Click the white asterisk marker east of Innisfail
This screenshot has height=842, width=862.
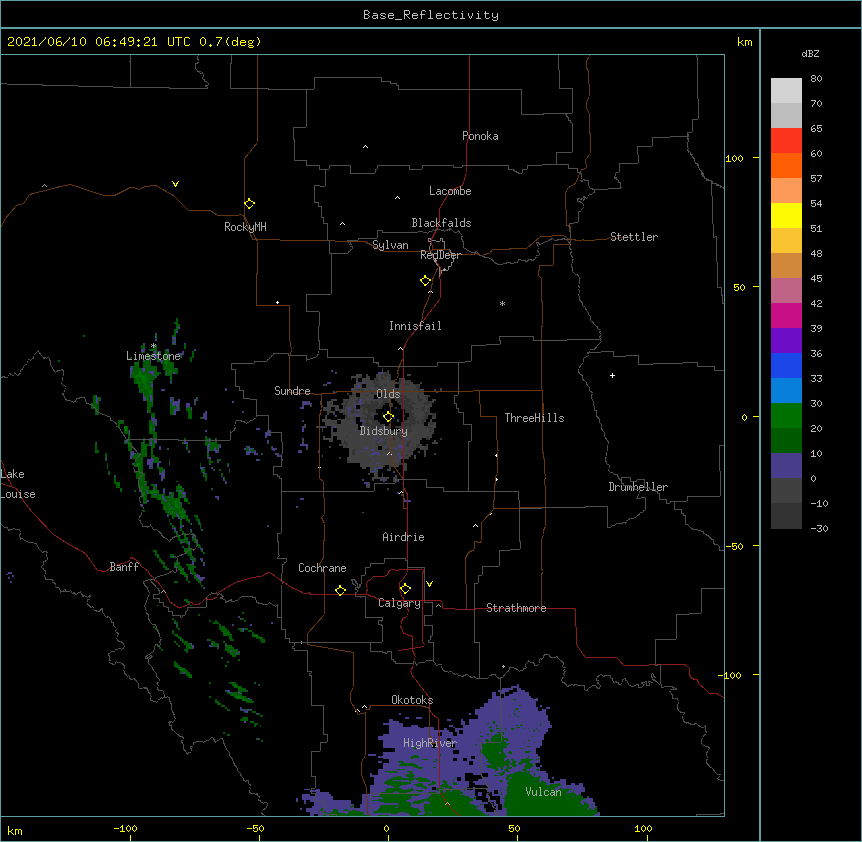(502, 303)
